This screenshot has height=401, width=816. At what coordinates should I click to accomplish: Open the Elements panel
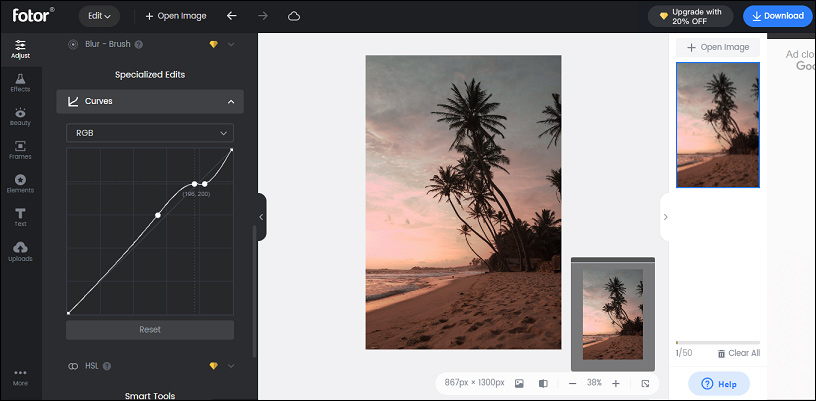point(20,184)
